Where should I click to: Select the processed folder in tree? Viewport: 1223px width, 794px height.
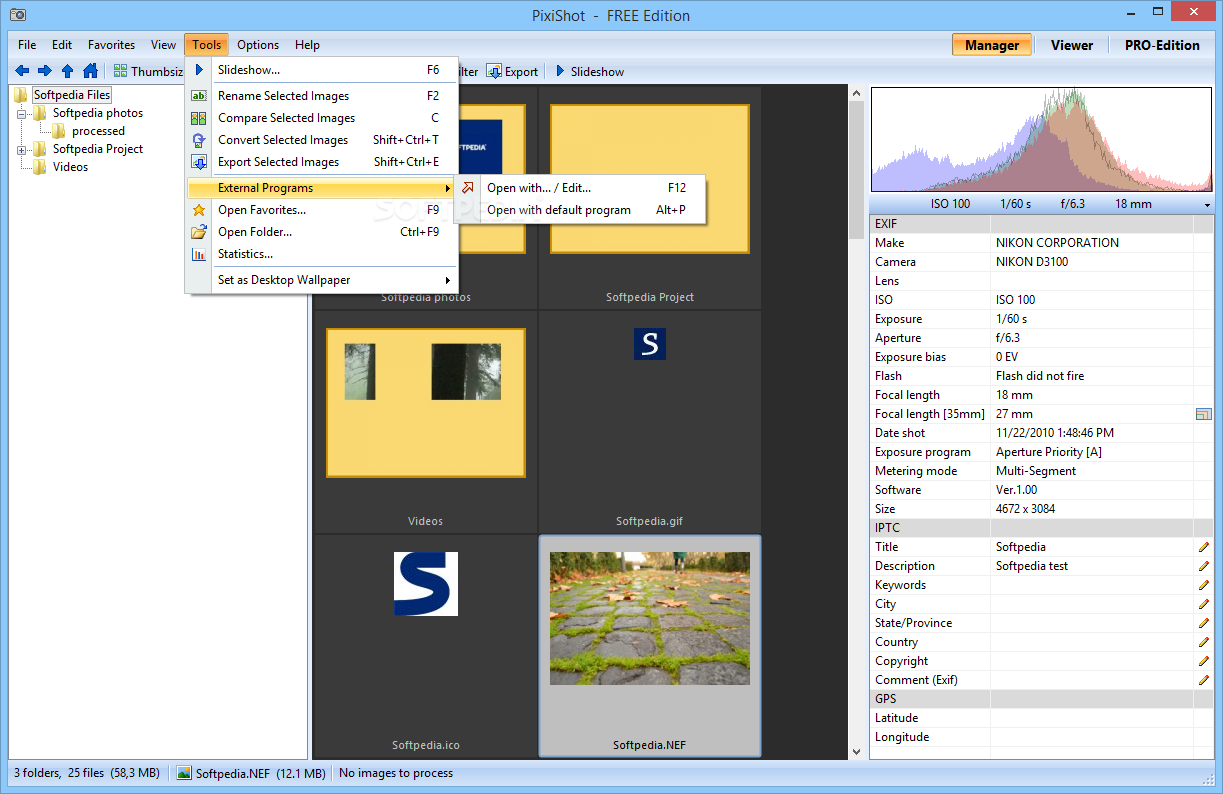point(98,131)
